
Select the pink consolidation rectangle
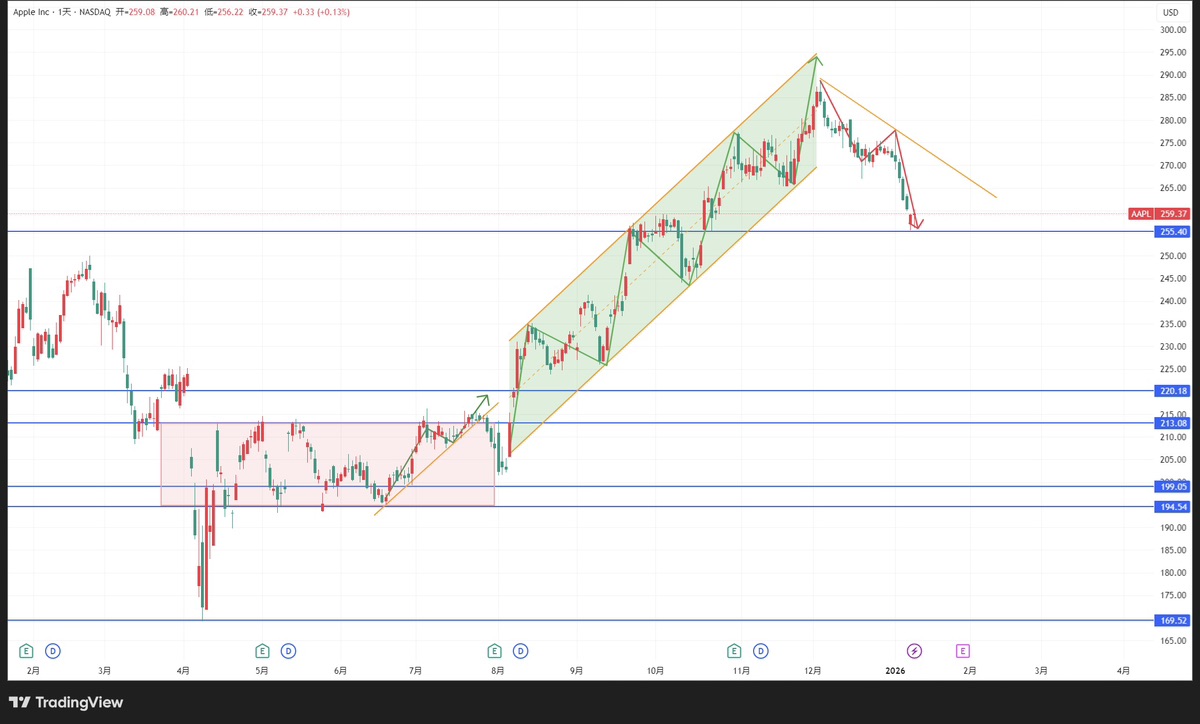coord(327,464)
